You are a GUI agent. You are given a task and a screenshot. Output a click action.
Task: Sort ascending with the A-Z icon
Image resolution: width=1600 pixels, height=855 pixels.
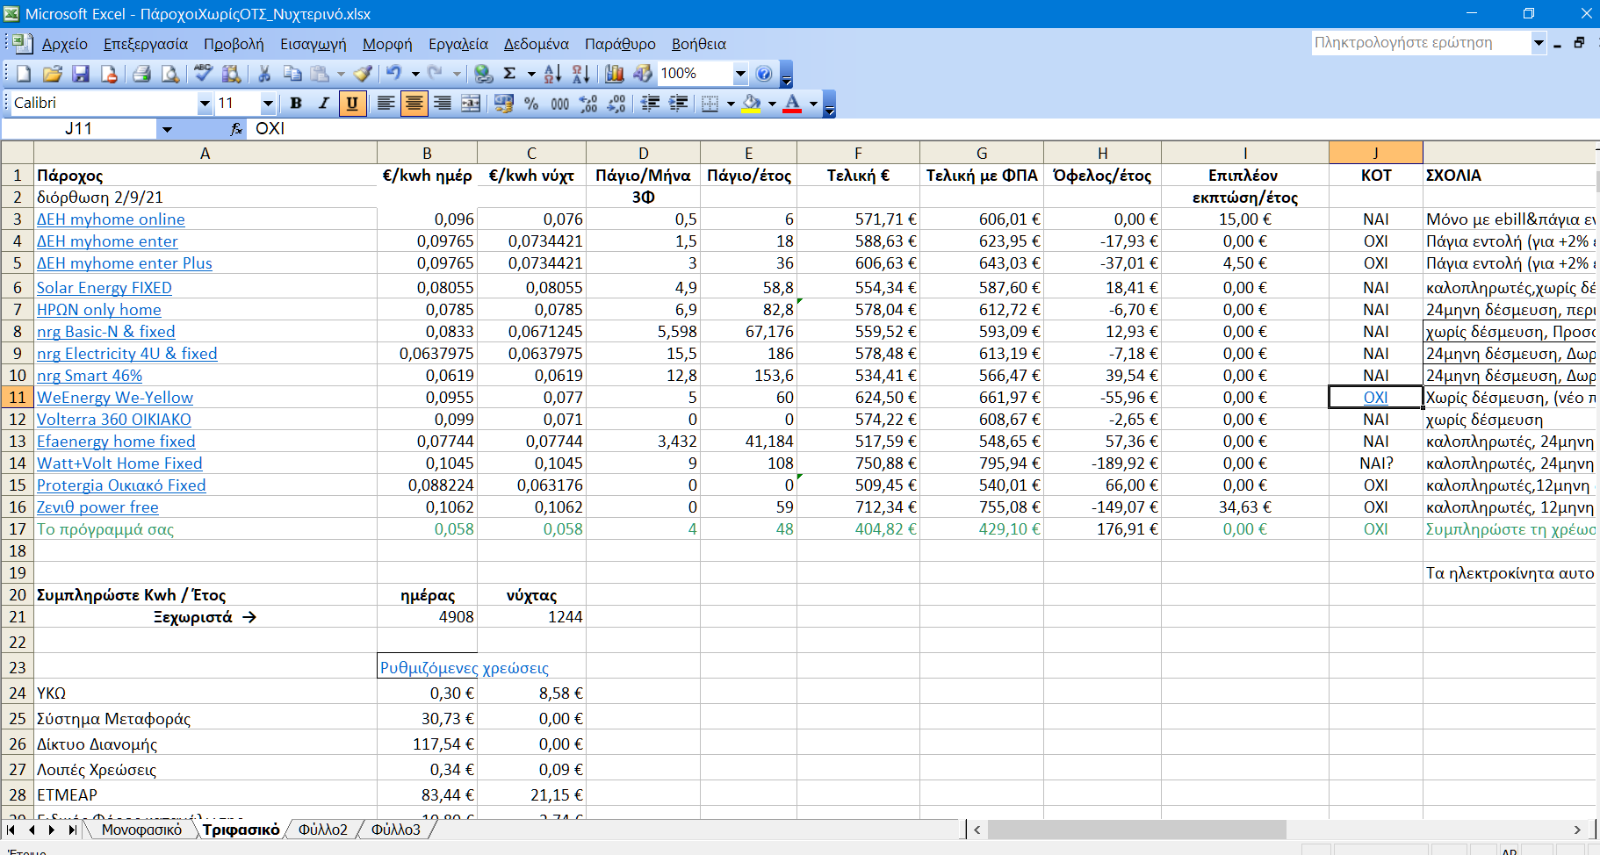[553, 74]
